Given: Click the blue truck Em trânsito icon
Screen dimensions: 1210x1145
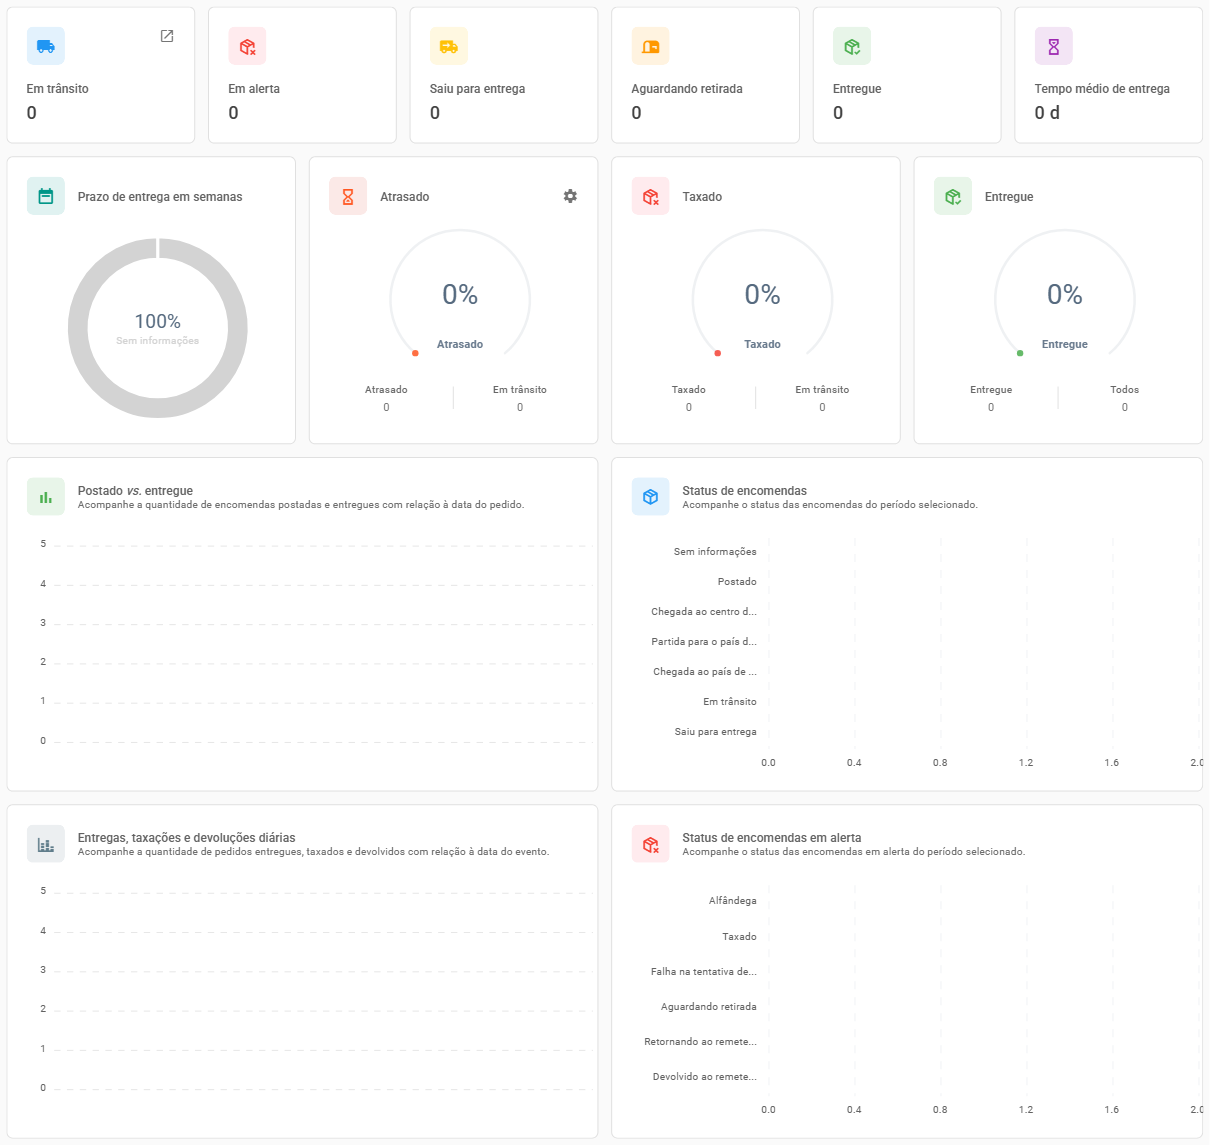Looking at the screenshot, I should pyautogui.click(x=46, y=46).
